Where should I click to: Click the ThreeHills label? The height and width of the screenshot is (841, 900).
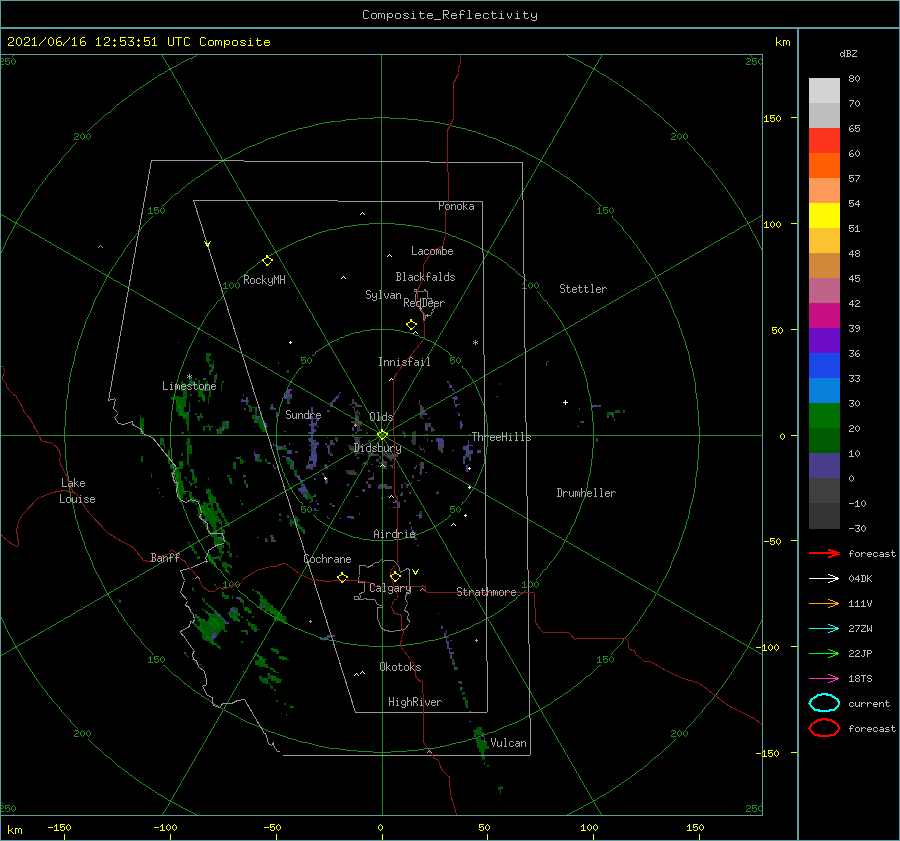click(501, 437)
